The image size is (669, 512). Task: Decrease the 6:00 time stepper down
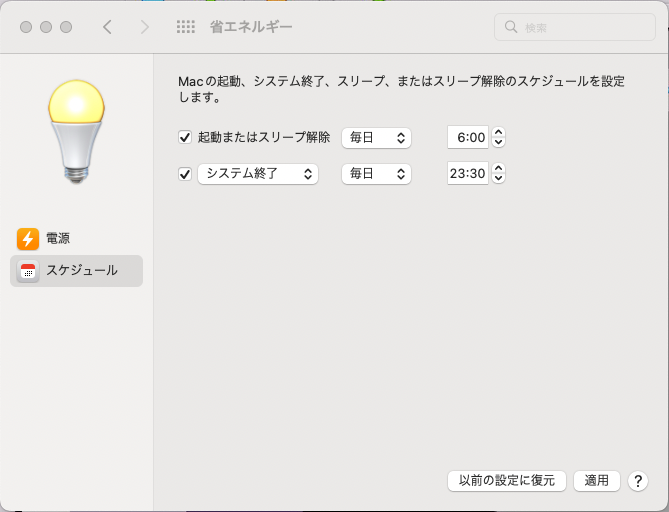pos(498,143)
